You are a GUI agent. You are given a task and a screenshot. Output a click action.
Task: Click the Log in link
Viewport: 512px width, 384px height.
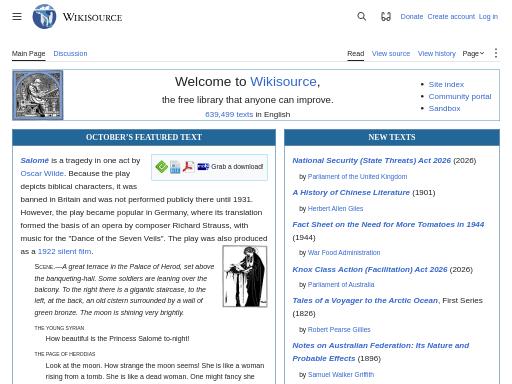click(x=488, y=17)
